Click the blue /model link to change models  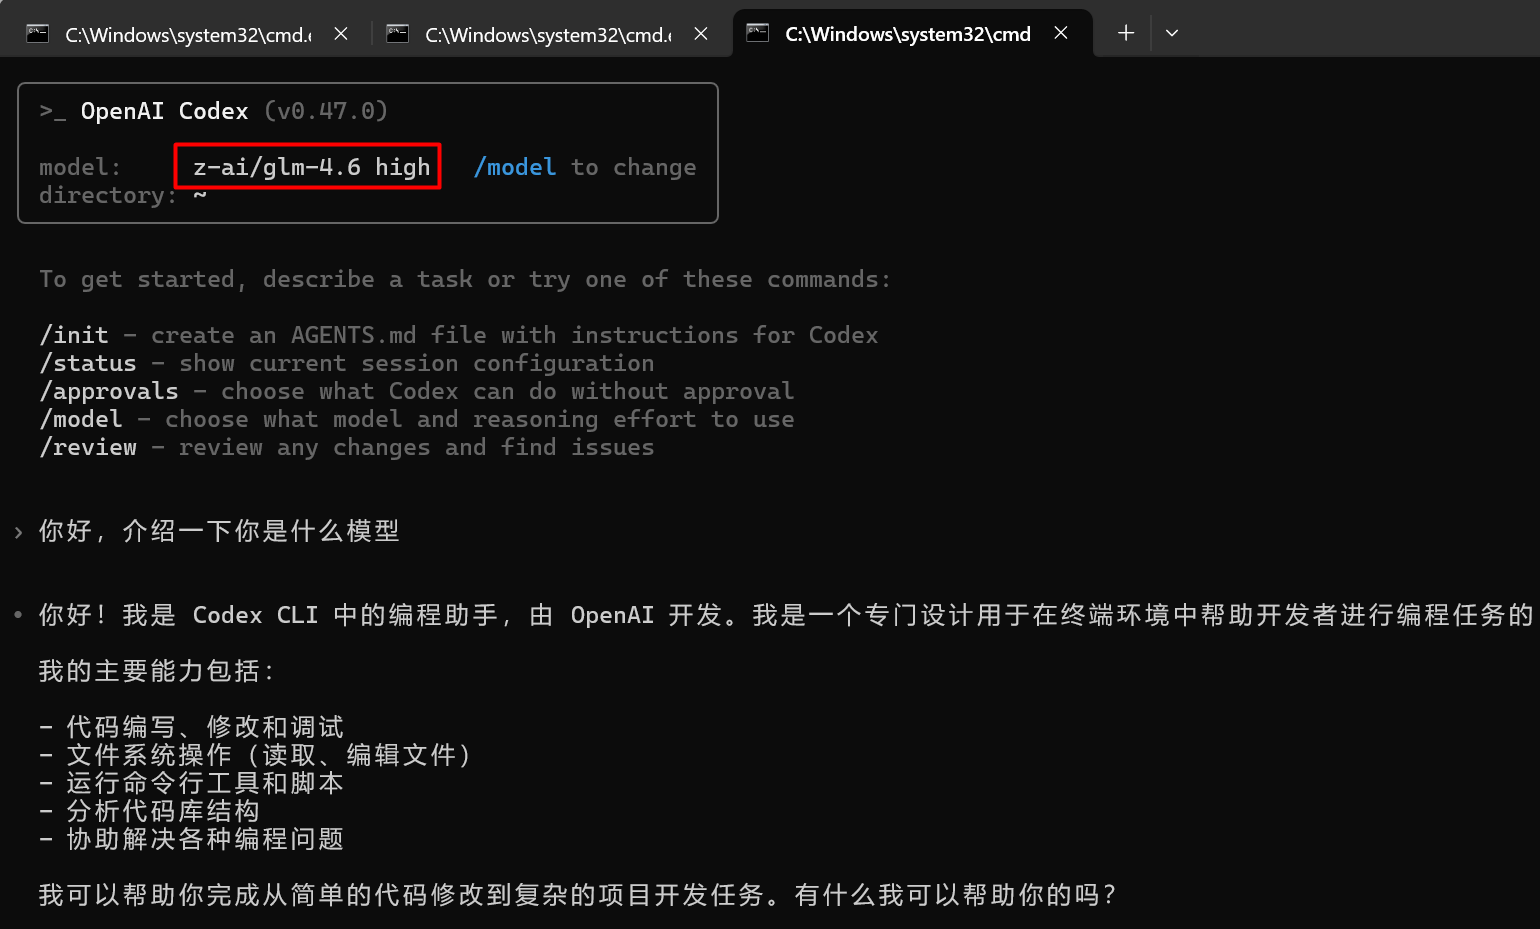point(514,167)
